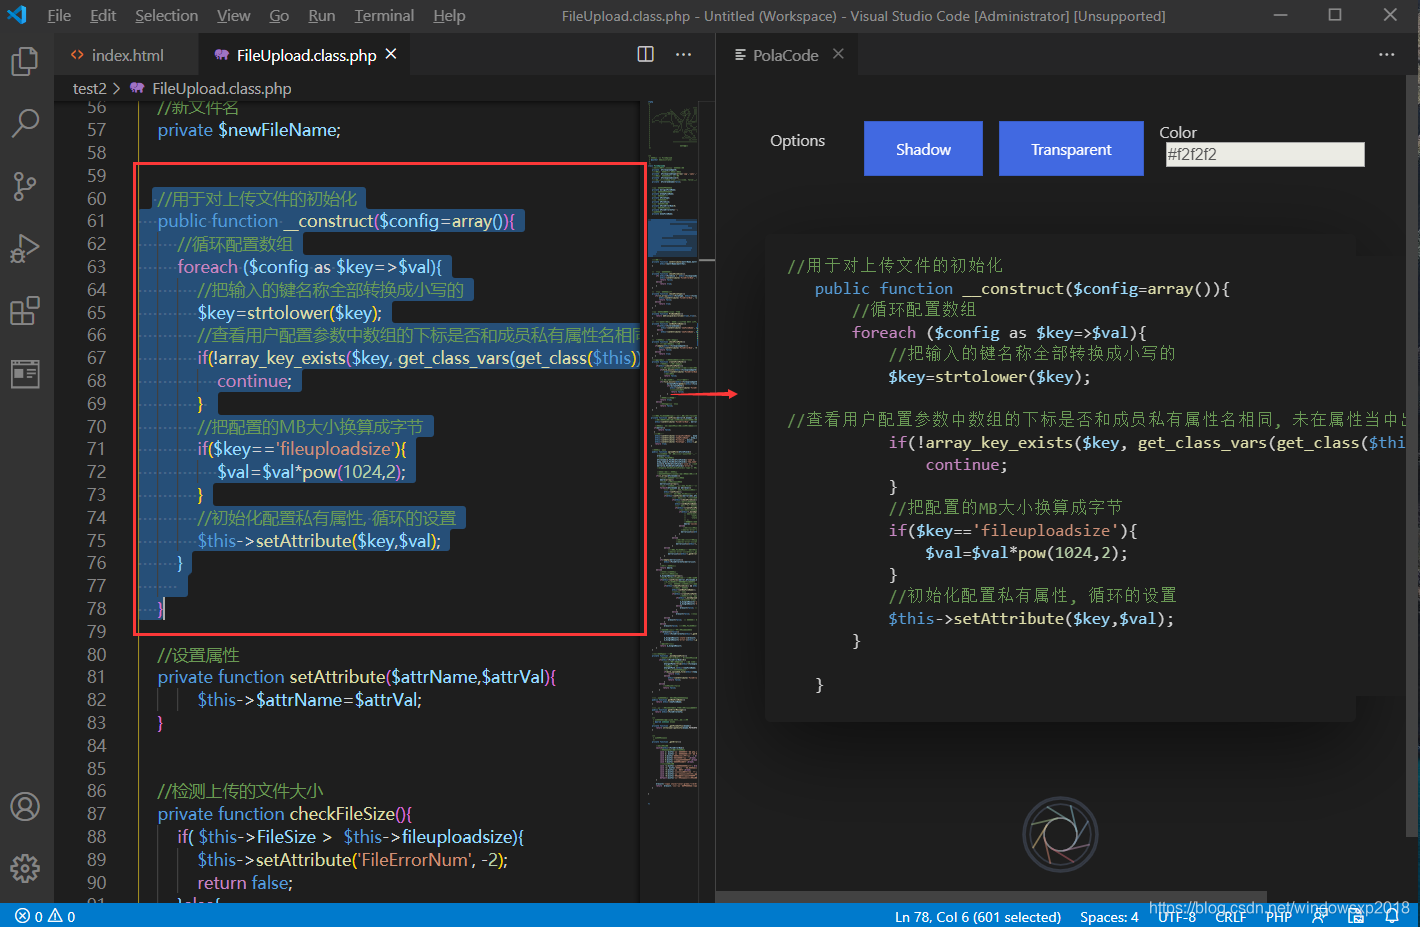Open the Explorer view in activity bar
This screenshot has width=1420, height=927.
pos(25,62)
